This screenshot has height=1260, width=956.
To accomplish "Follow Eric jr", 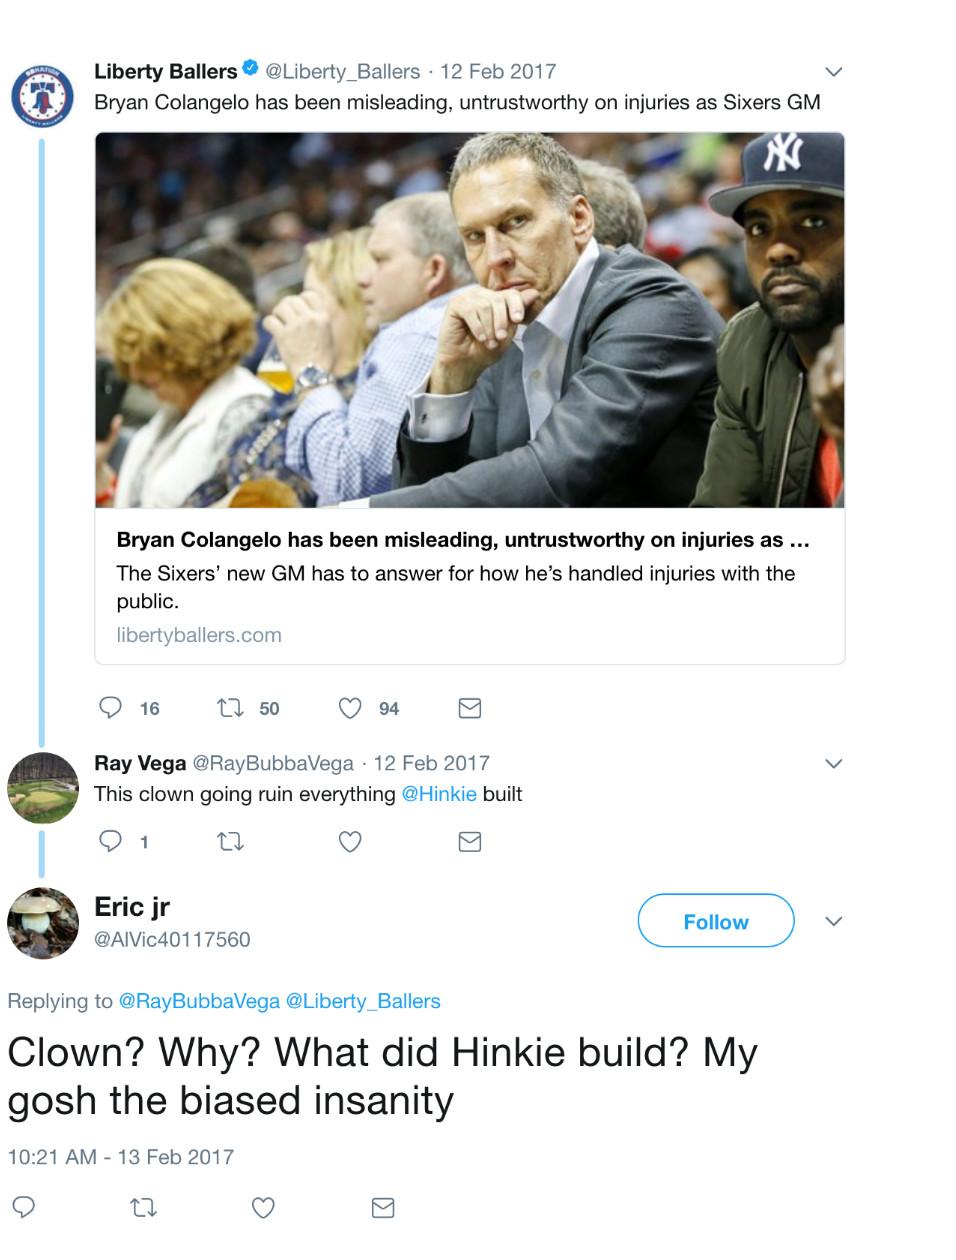I will pos(715,921).
